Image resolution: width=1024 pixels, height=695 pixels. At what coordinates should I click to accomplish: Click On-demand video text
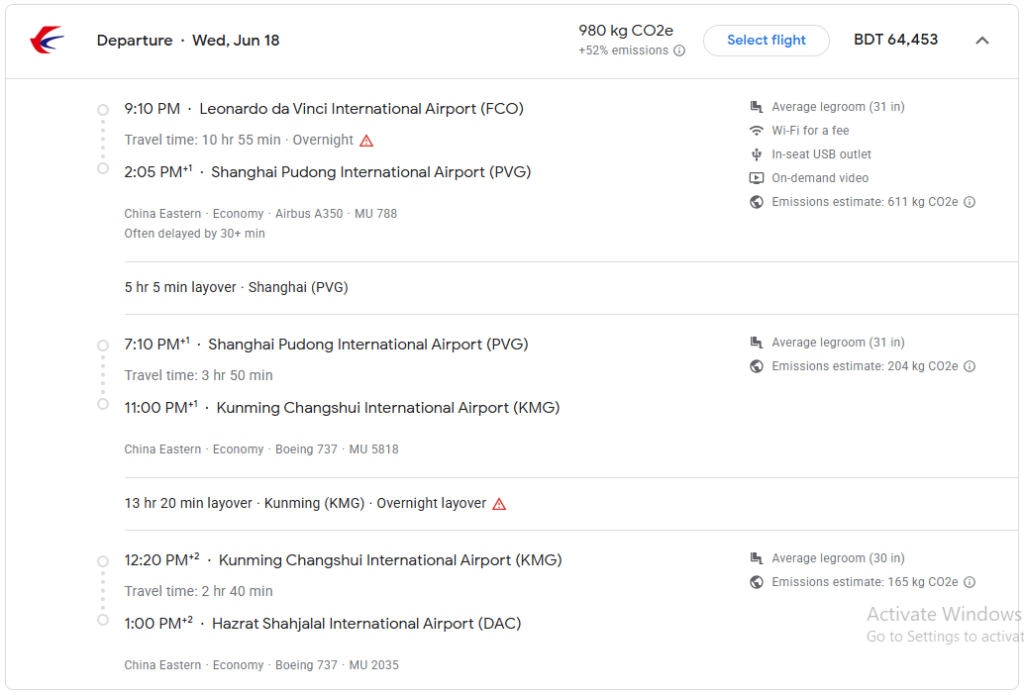(820, 178)
